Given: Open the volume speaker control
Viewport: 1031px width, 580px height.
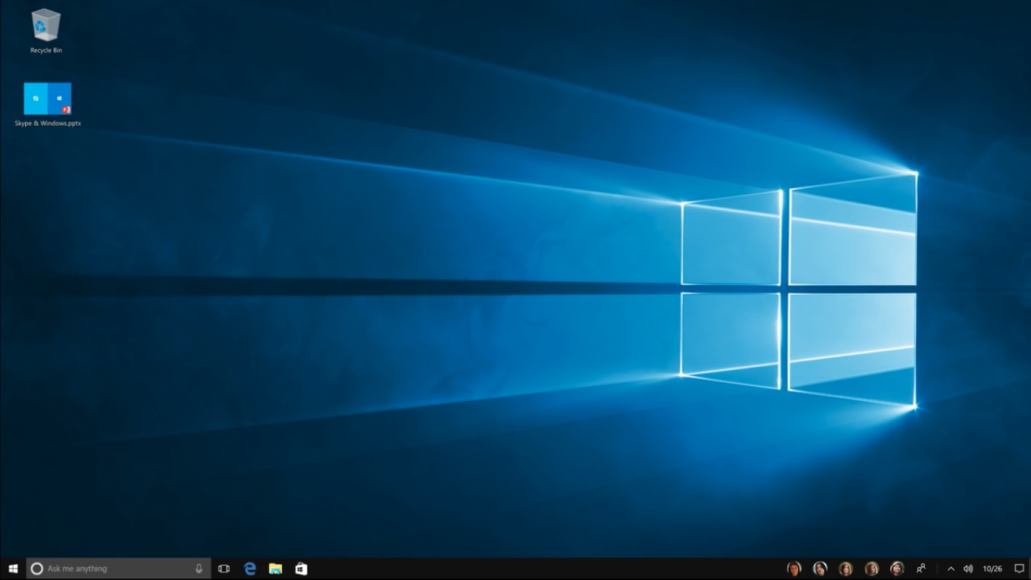Looking at the screenshot, I should pos(968,569).
